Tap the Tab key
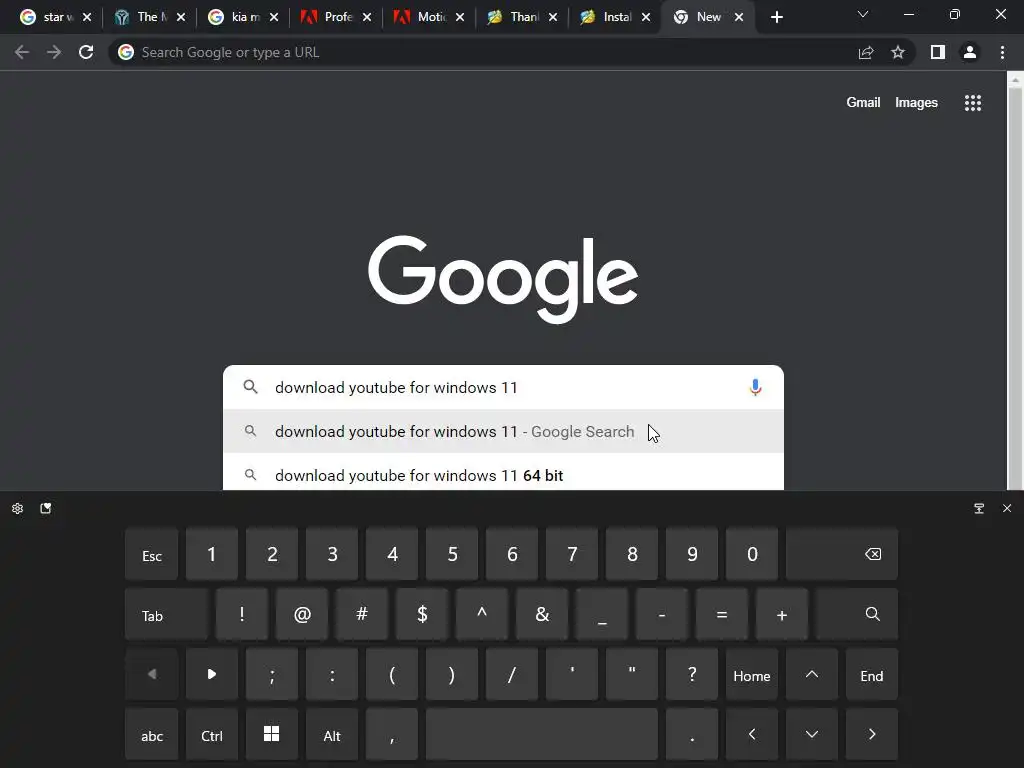 tap(167, 615)
